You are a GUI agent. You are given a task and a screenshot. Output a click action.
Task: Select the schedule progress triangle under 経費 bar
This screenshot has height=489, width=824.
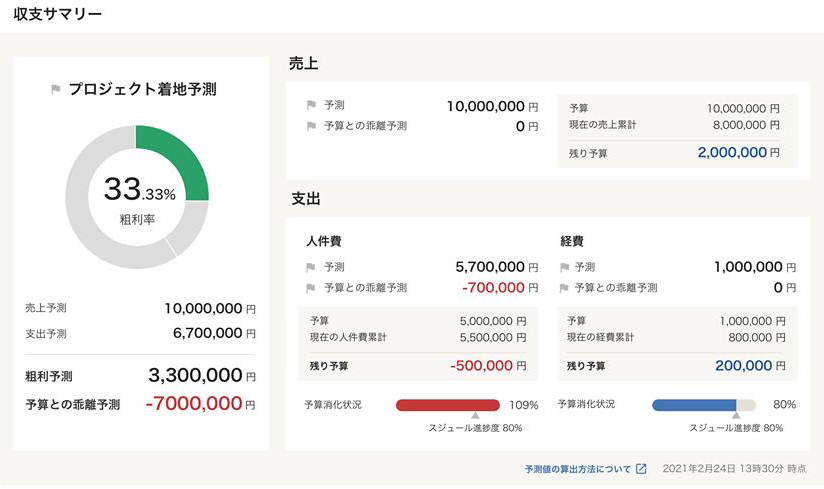coord(736,416)
